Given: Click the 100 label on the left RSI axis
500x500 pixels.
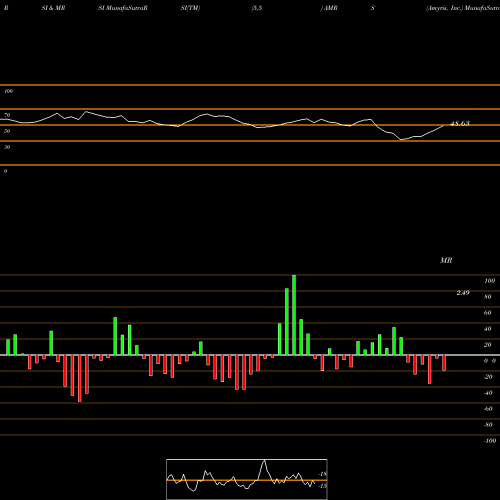Looking at the screenshot, I should (8, 91).
